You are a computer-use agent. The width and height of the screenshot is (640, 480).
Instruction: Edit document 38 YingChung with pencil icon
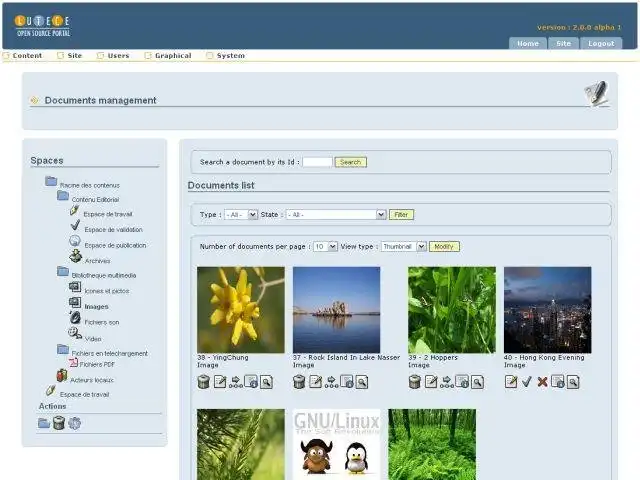(220, 382)
